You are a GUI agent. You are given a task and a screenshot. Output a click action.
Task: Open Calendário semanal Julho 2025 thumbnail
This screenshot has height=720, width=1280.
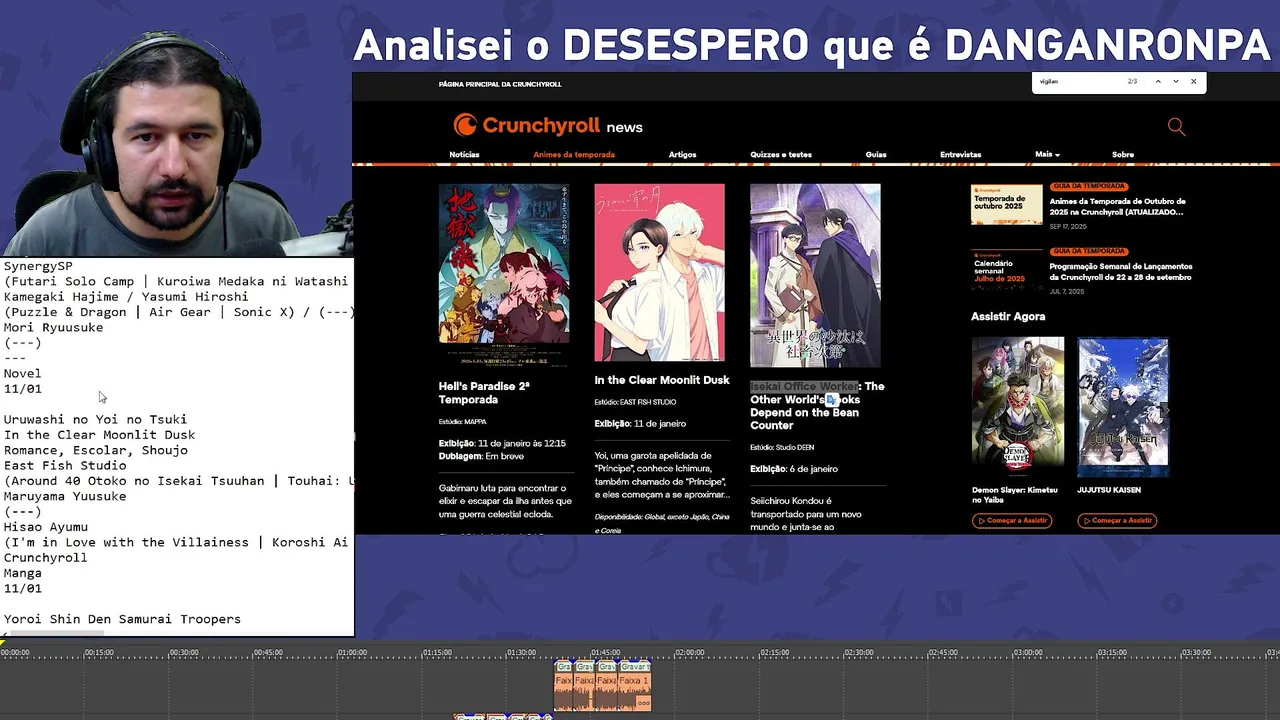click(x=1006, y=270)
